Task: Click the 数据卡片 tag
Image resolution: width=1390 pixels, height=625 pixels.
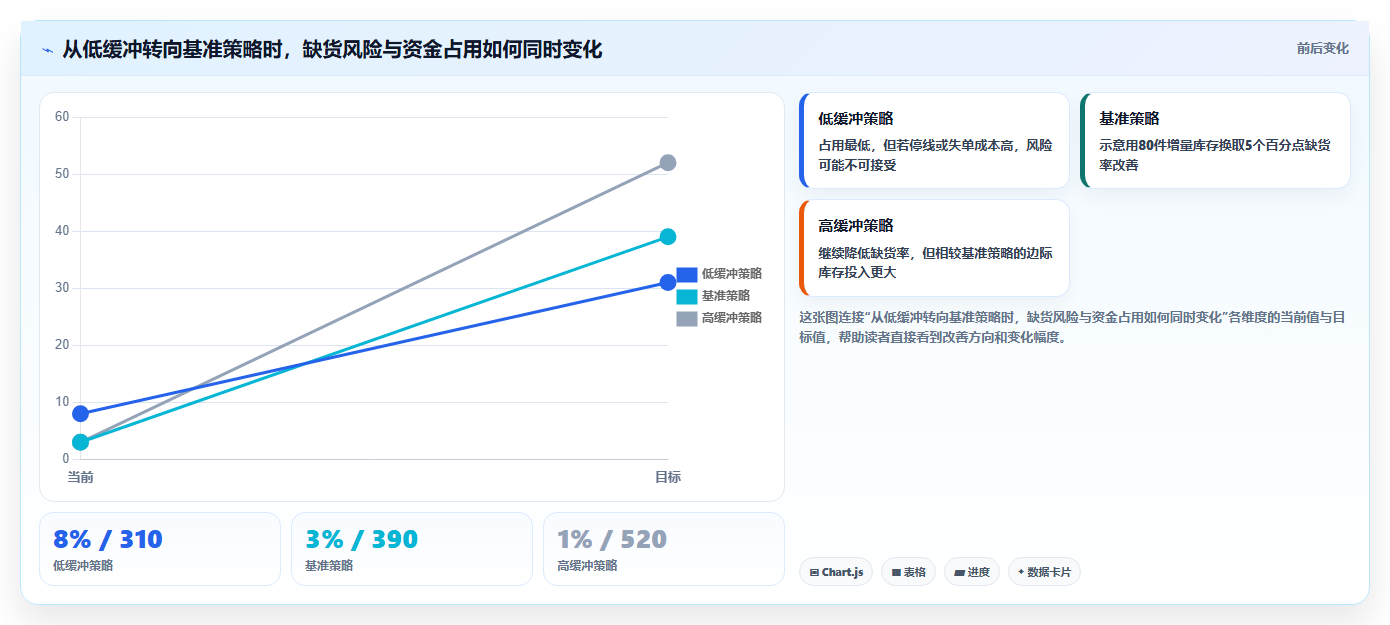Action: [x=1044, y=572]
